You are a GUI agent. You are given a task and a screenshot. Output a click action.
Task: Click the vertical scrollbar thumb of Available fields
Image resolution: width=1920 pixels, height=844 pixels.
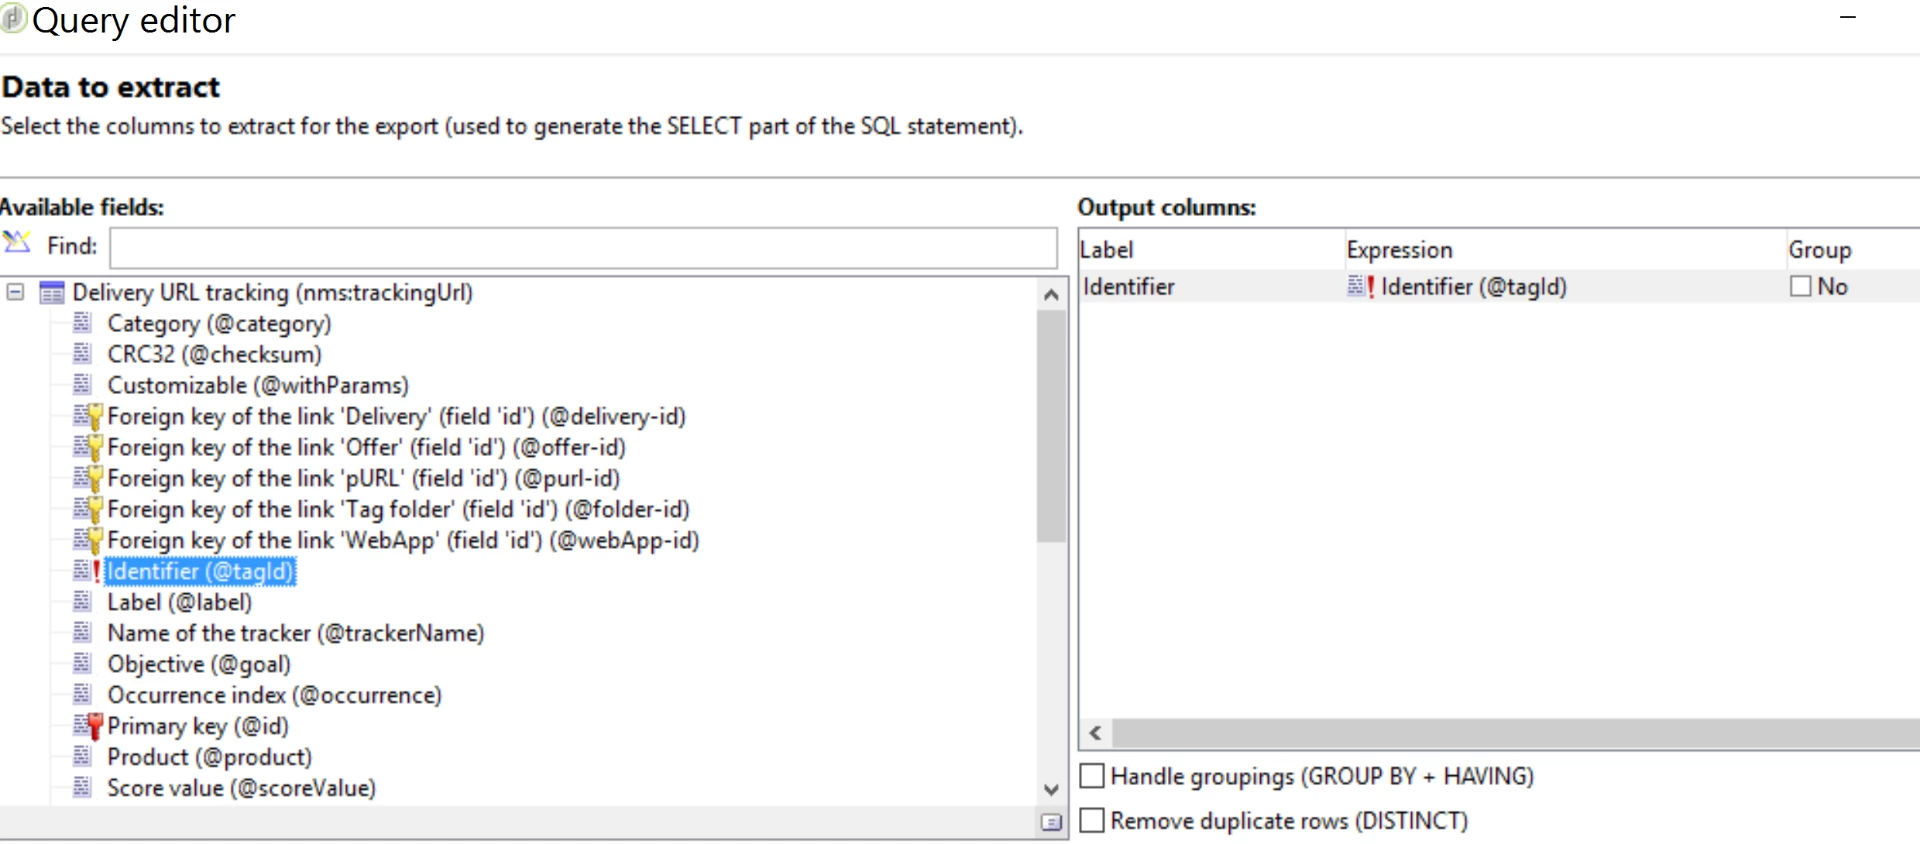1051,426
